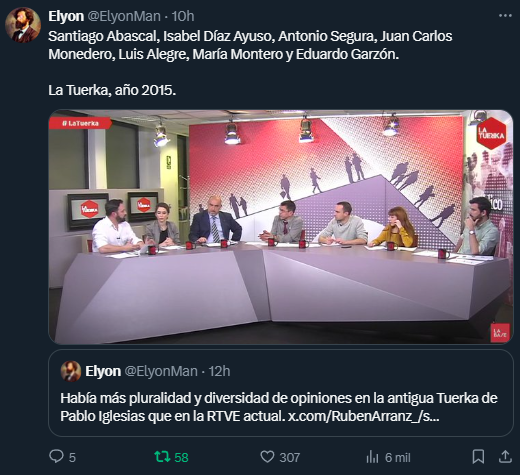Click the reply speech bubble icon
Screen dimensions: 522x475
tap(56, 457)
